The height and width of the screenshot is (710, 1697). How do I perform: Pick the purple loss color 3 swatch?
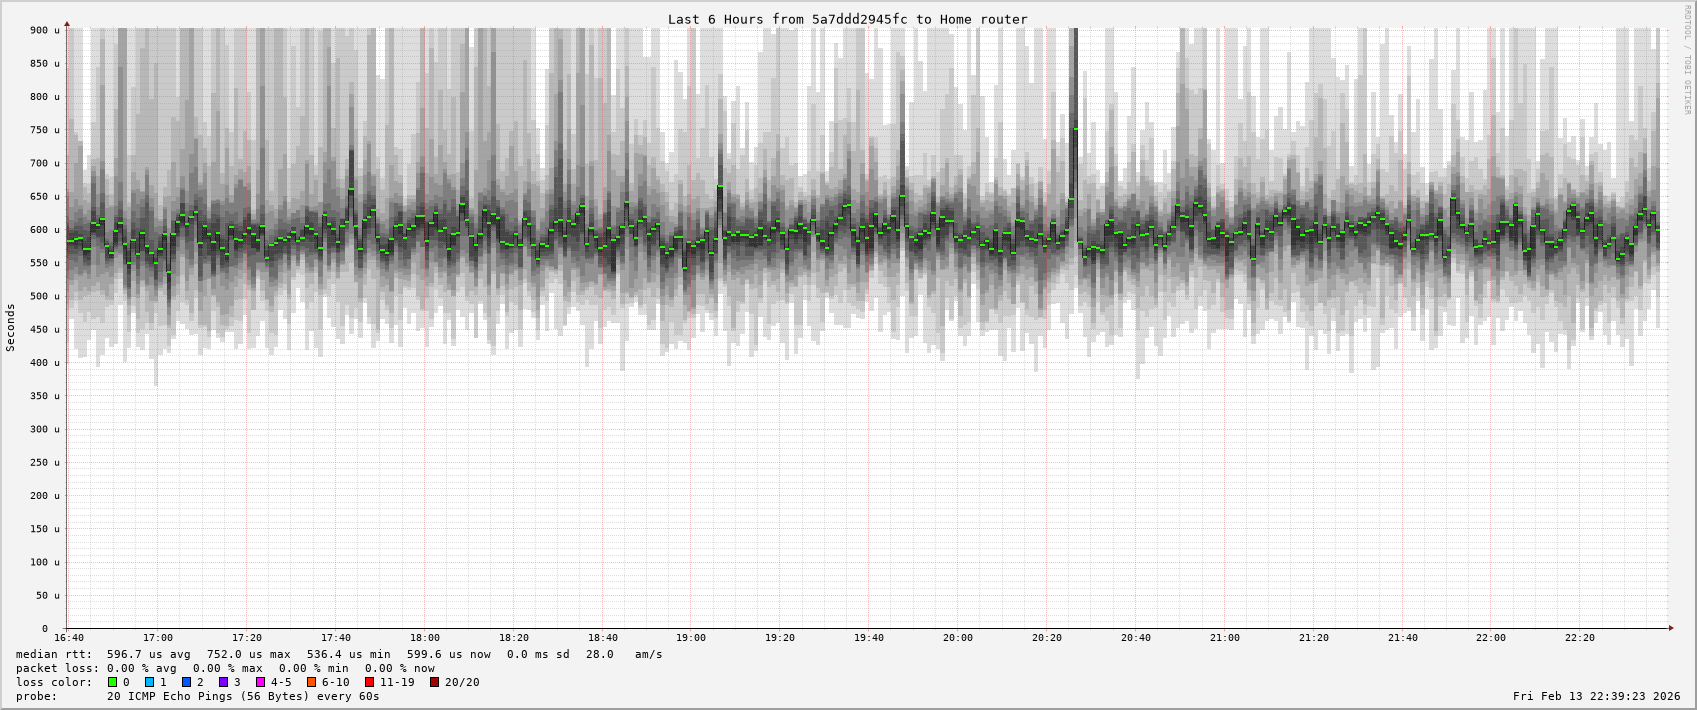(224, 682)
